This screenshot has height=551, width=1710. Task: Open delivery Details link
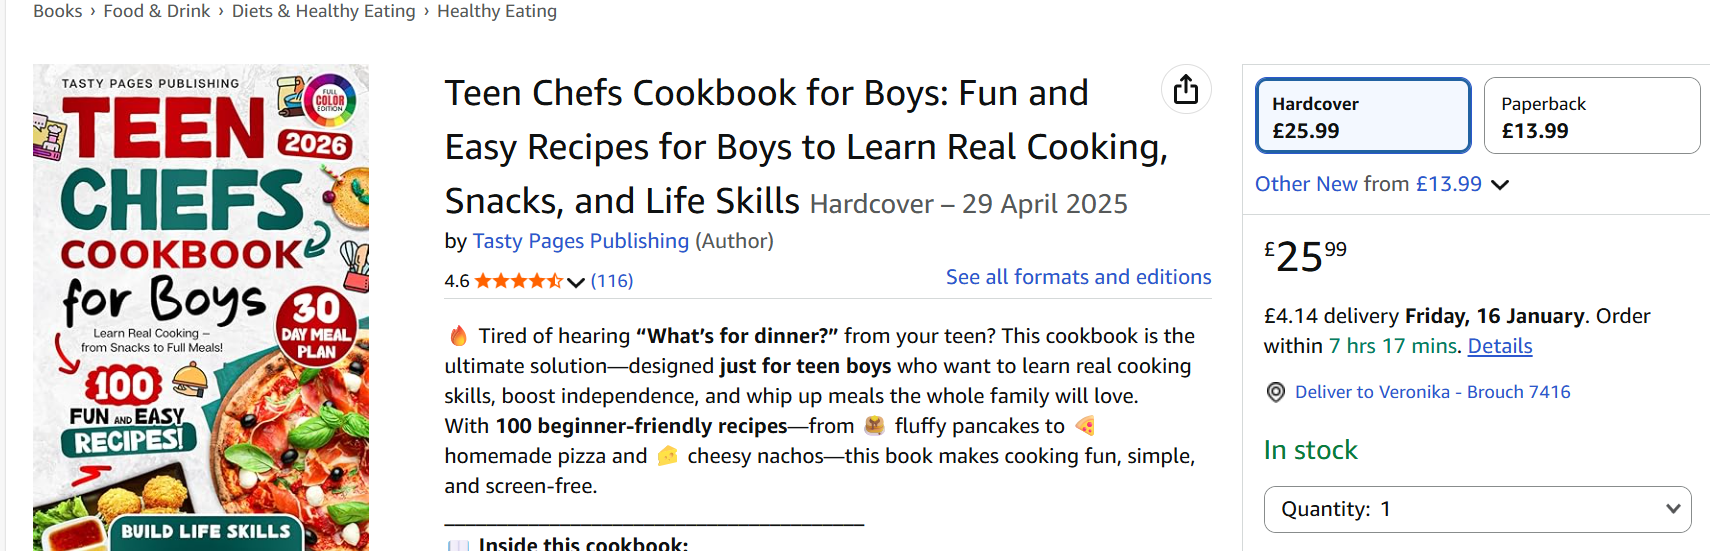pos(1499,346)
